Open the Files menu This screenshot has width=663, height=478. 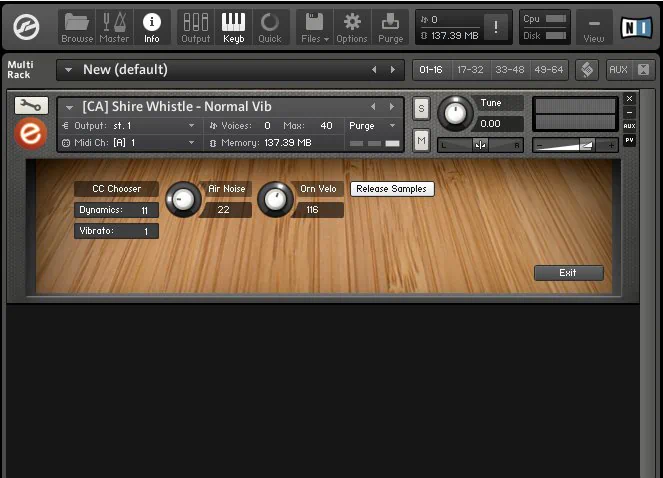[x=315, y=27]
